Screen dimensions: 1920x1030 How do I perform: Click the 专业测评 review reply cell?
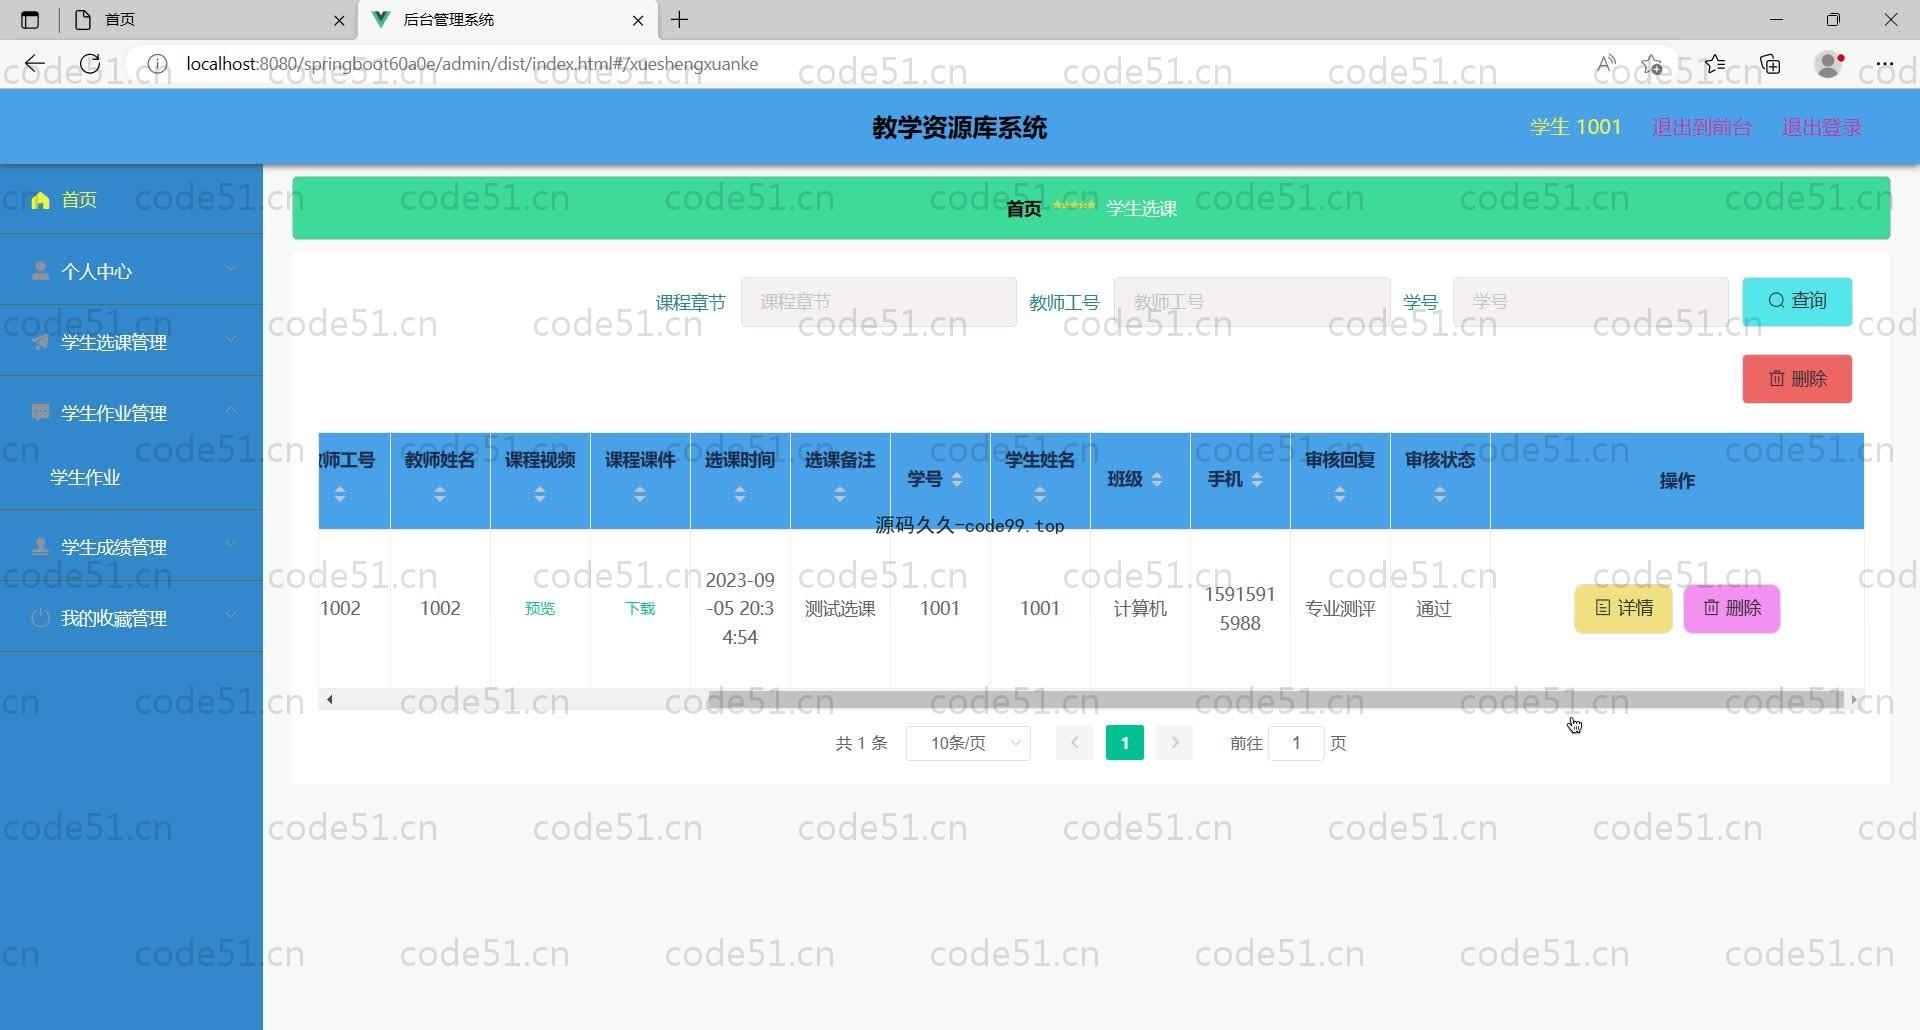click(x=1340, y=608)
